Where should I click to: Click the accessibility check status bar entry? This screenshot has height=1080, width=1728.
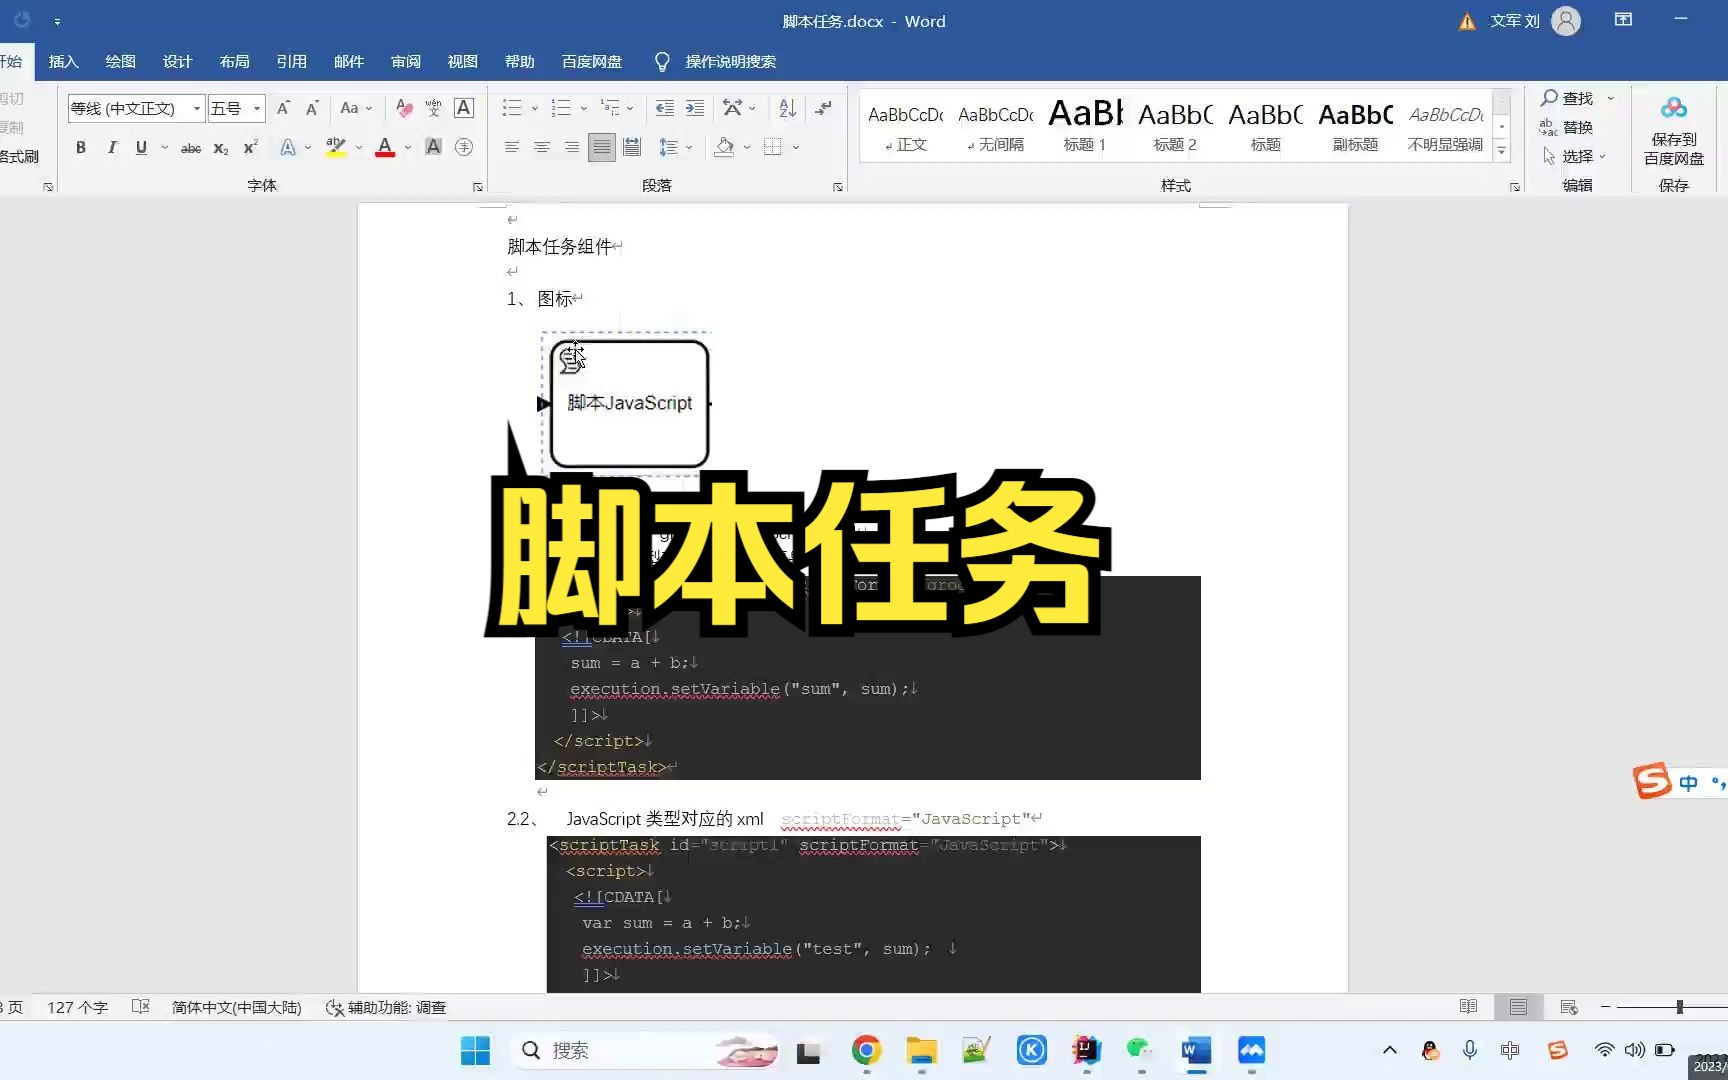(386, 1007)
